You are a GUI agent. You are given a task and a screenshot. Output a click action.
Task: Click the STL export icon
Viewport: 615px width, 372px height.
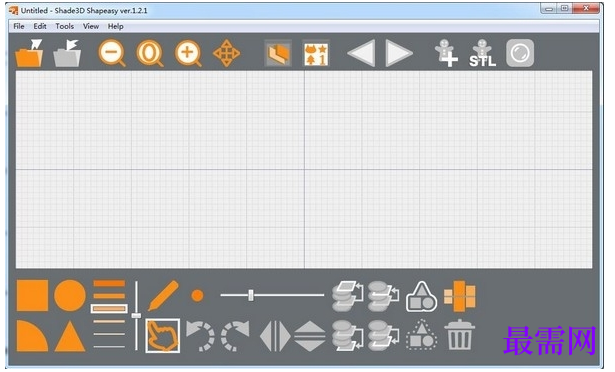(482, 53)
